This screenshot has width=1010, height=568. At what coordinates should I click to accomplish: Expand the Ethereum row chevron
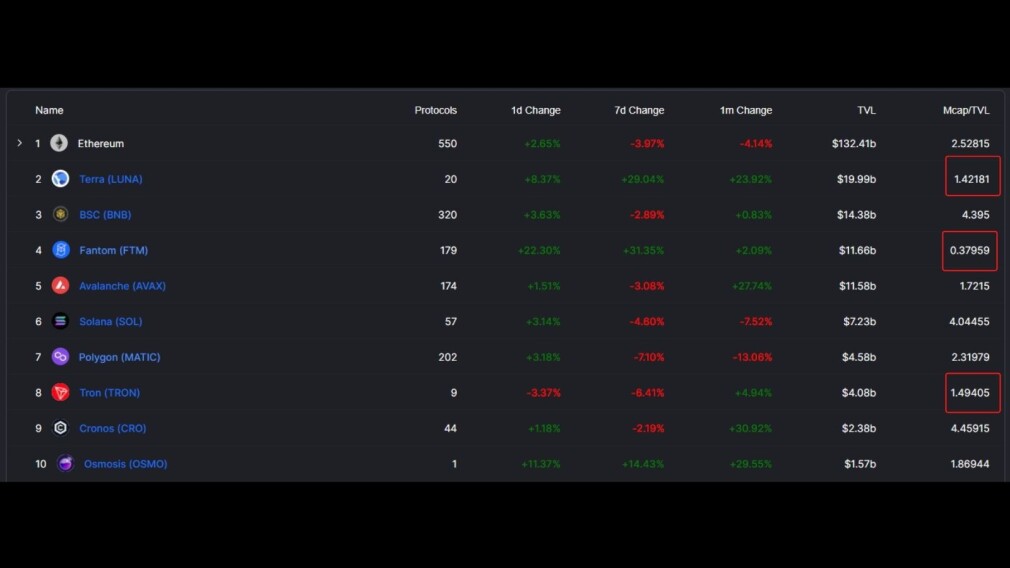tap(19, 143)
